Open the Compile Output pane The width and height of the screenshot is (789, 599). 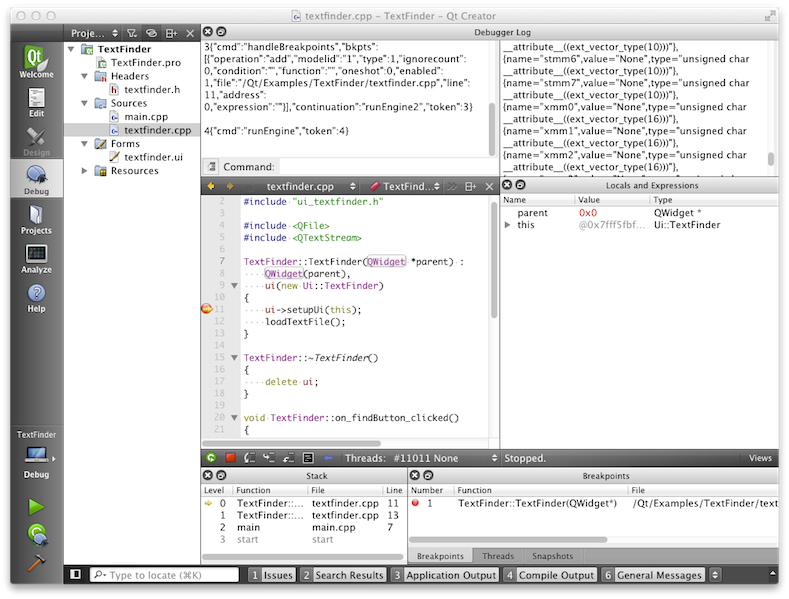point(550,575)
